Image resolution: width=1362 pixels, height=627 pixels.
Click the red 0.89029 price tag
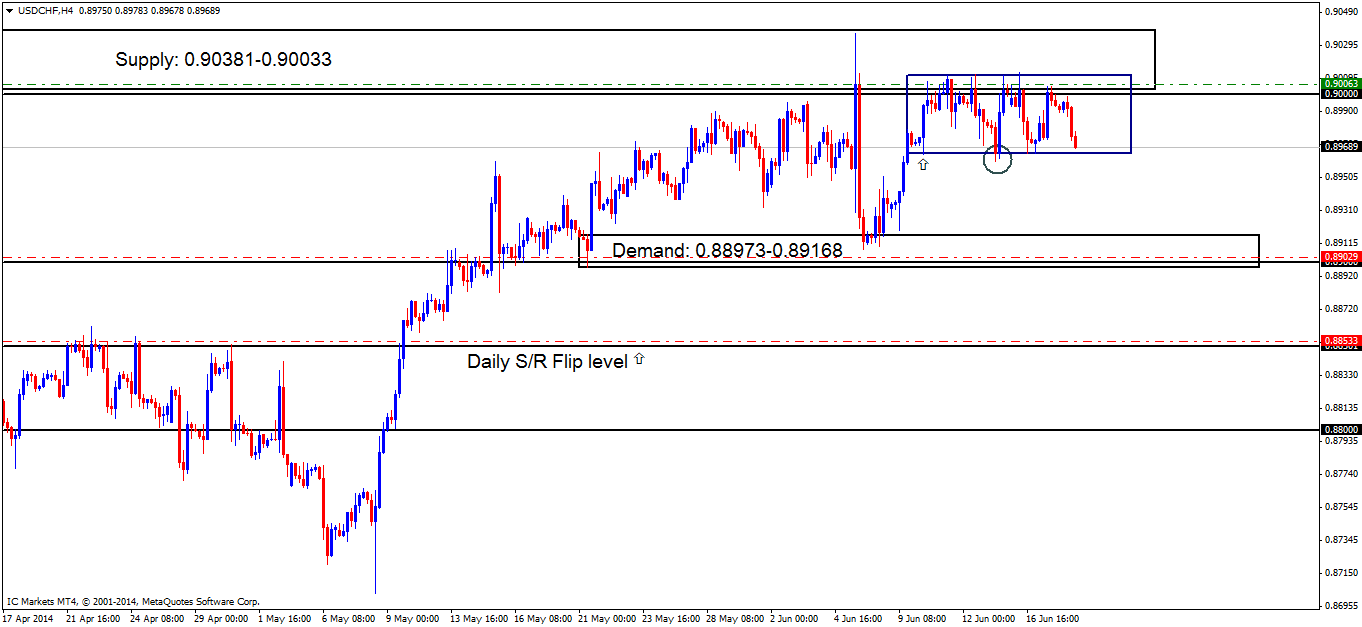[x=1340, y=257]
